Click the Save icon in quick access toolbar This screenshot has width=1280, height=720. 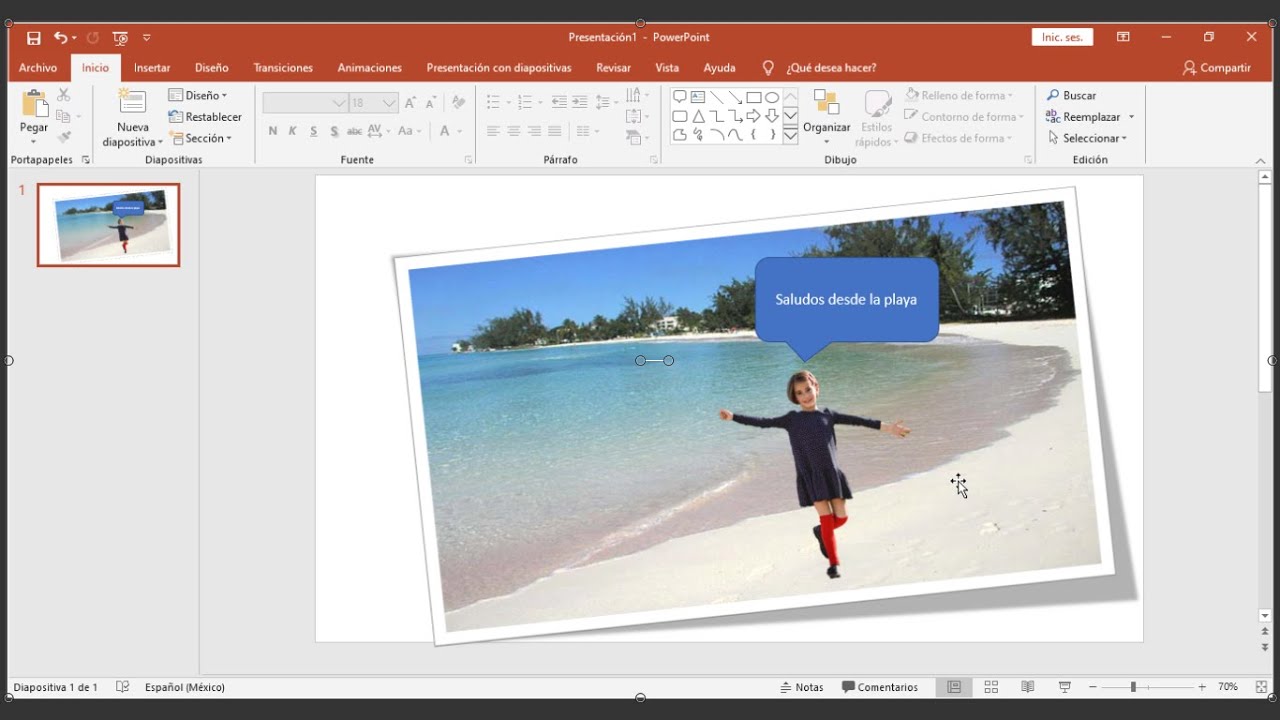[34, 38]
